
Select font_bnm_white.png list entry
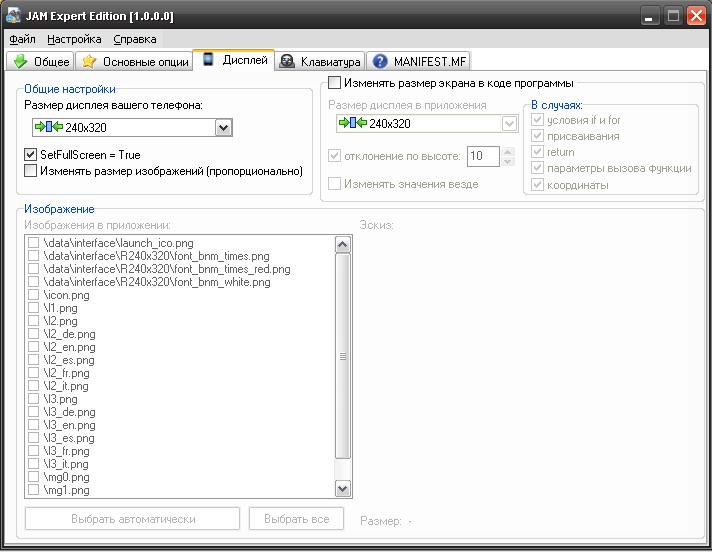pyautogui.click(x=157, y=282)
